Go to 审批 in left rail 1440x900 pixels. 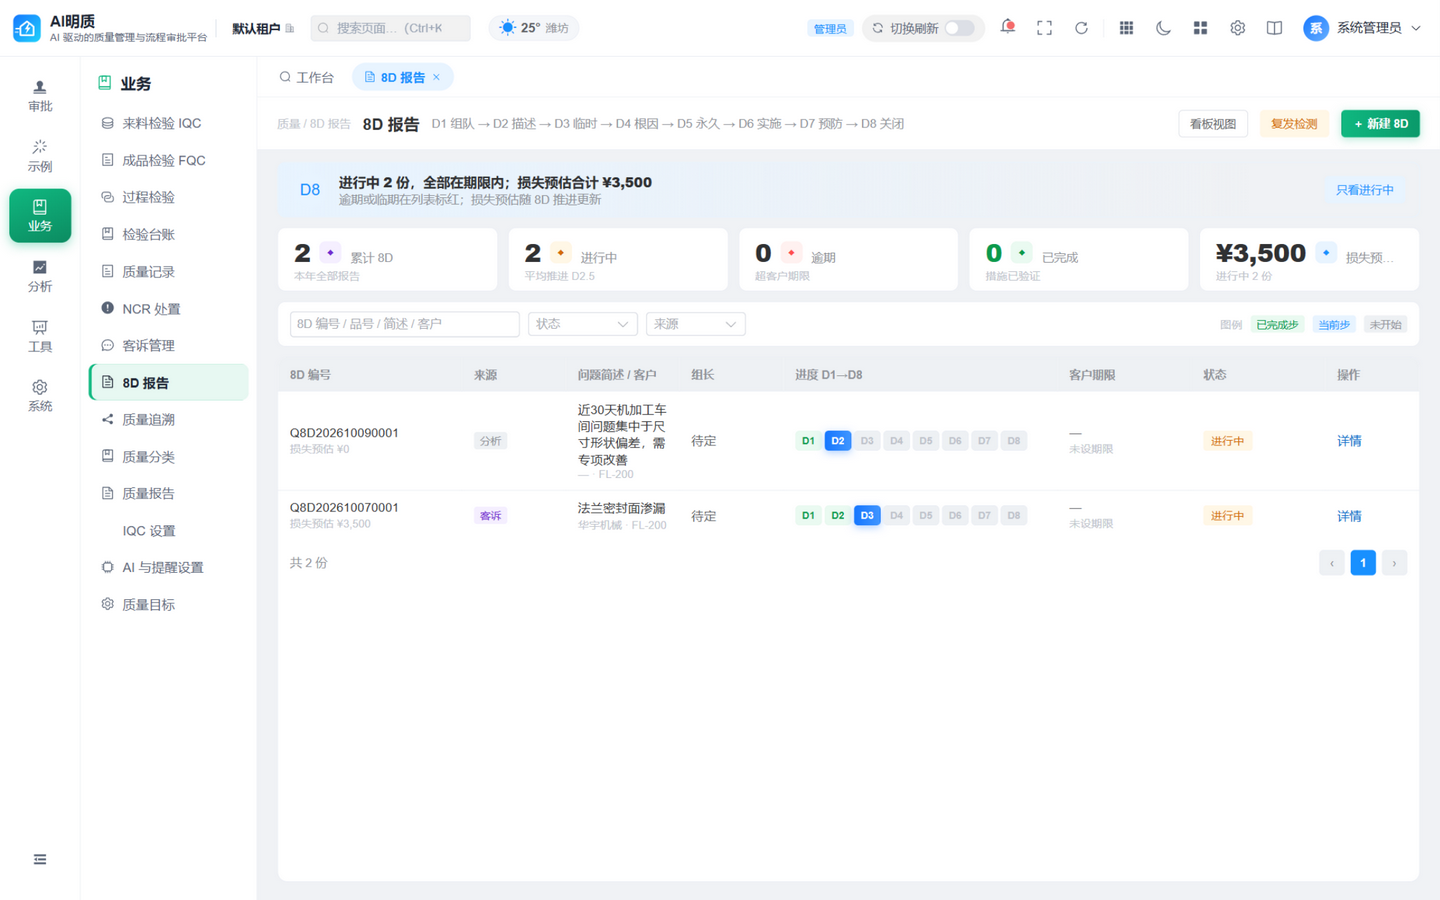pos(40,96)
